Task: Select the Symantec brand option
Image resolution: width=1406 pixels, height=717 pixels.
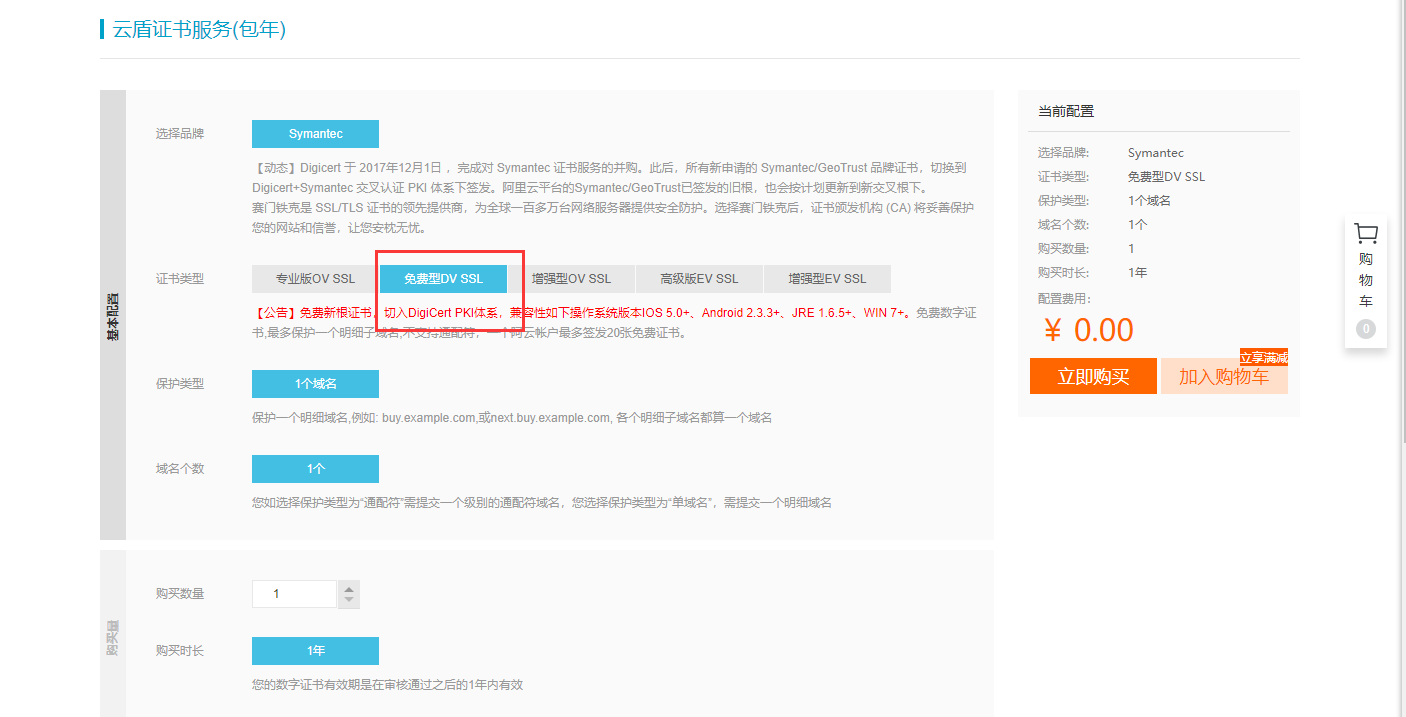Action: pos(315,134)
